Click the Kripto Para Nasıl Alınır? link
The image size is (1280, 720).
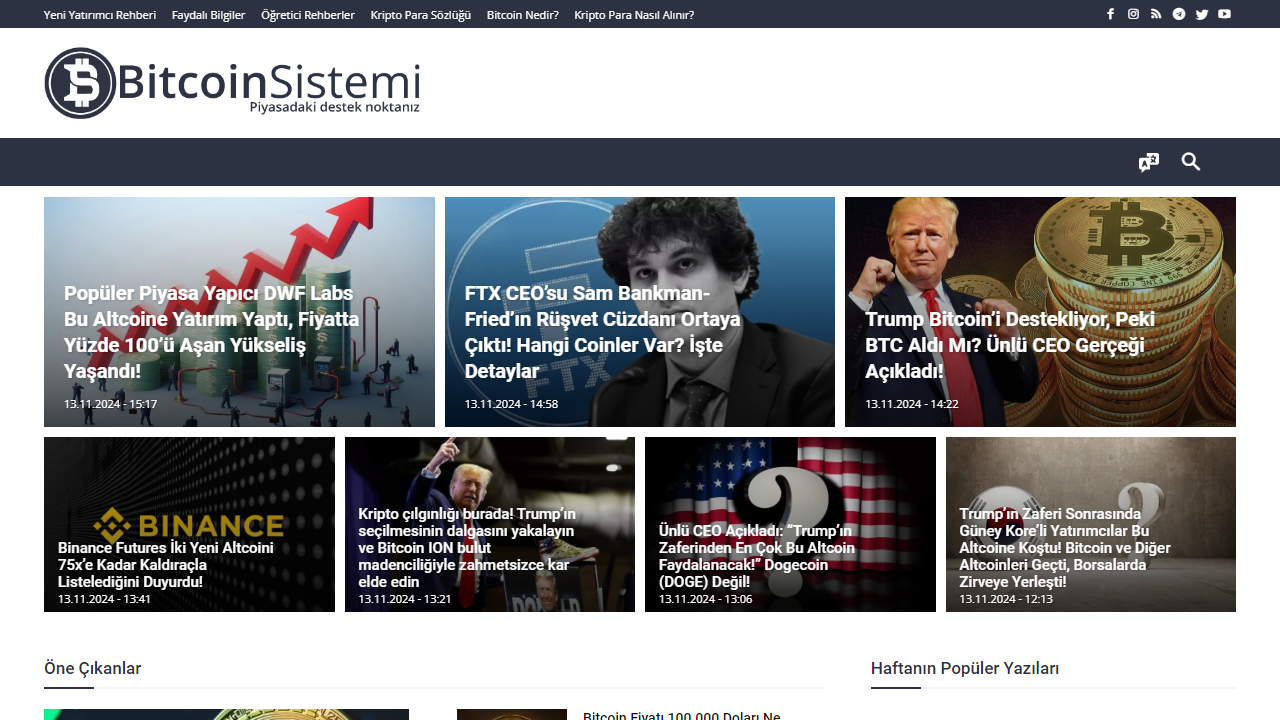[633, 14]
